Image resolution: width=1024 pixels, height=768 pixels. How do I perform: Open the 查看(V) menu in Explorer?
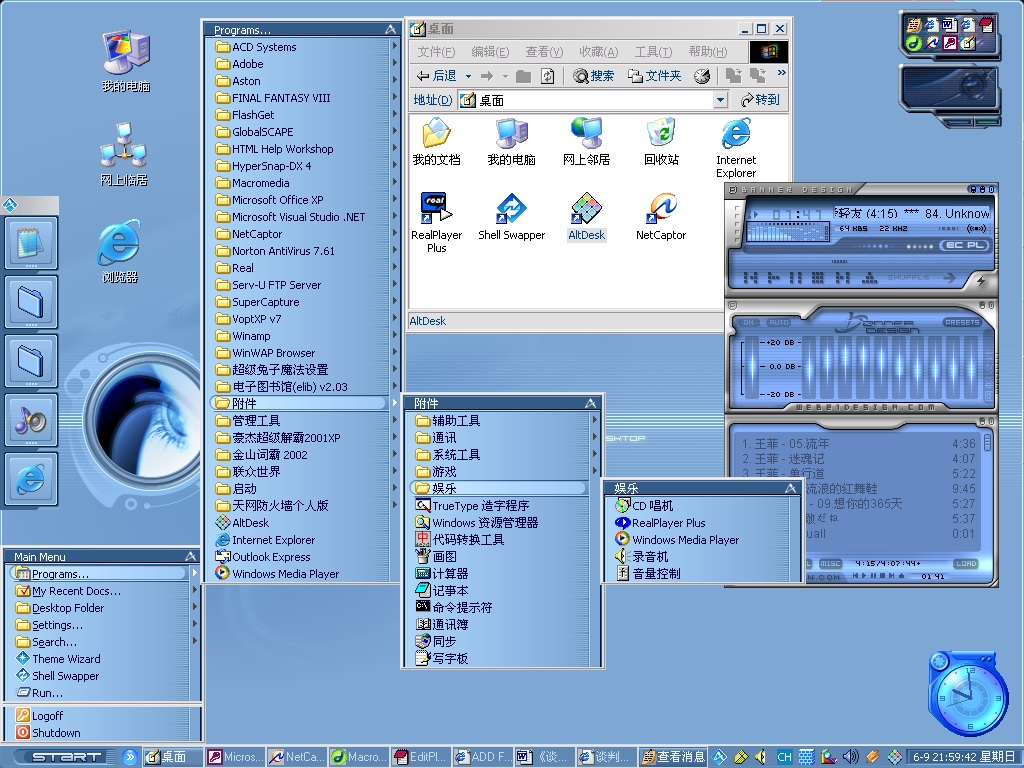coord(544,52)
